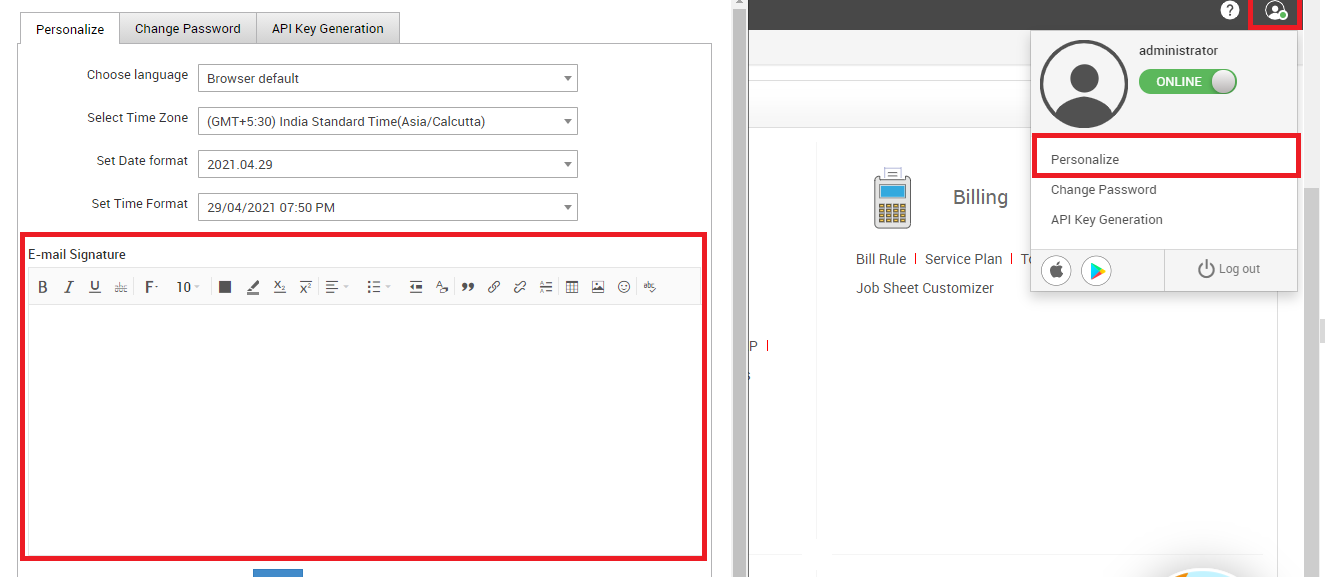Apply blockquote formatting
Image resolution: width=1325 pixels, height=577 pixels.
click(x=468, y=287)
